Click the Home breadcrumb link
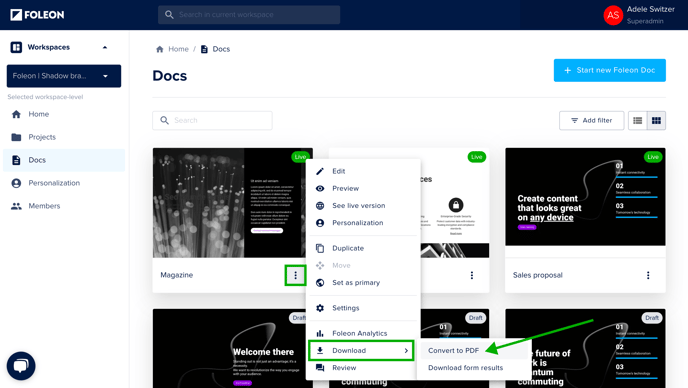688x388 pixels. point(178,49)
